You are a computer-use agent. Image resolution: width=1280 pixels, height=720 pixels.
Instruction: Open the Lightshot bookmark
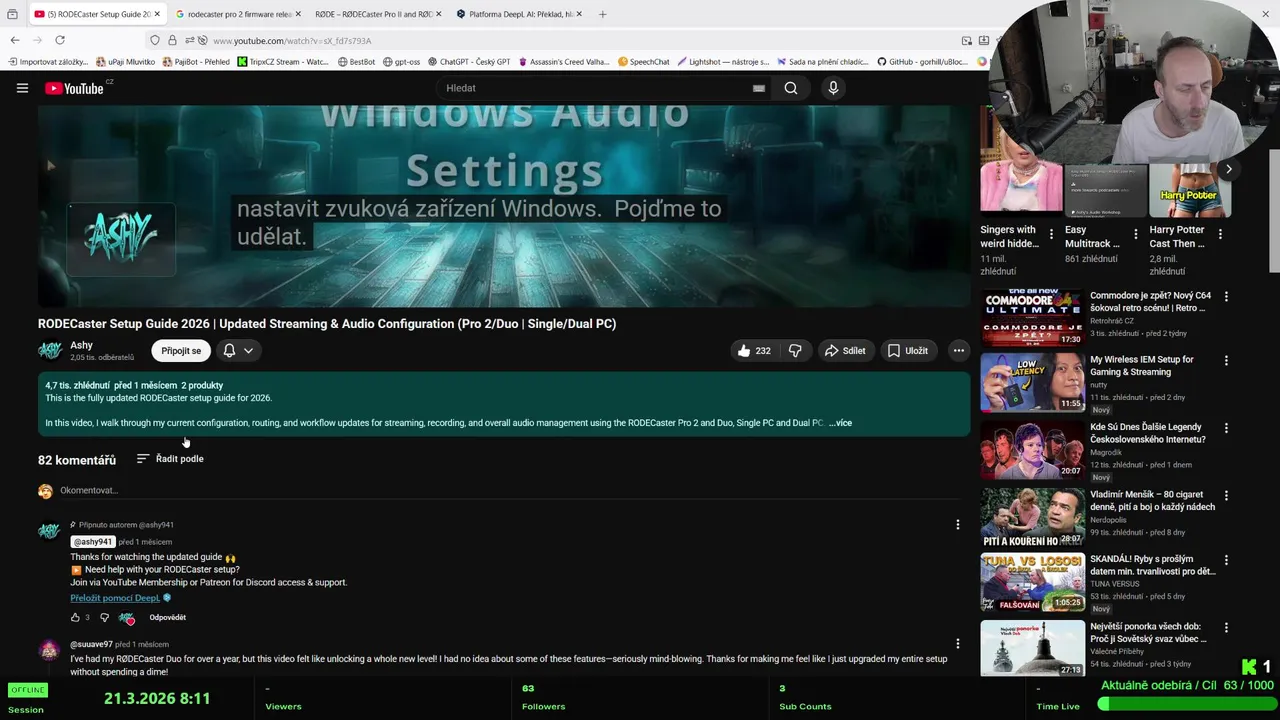pyautogui.click(x=723, y=62)
